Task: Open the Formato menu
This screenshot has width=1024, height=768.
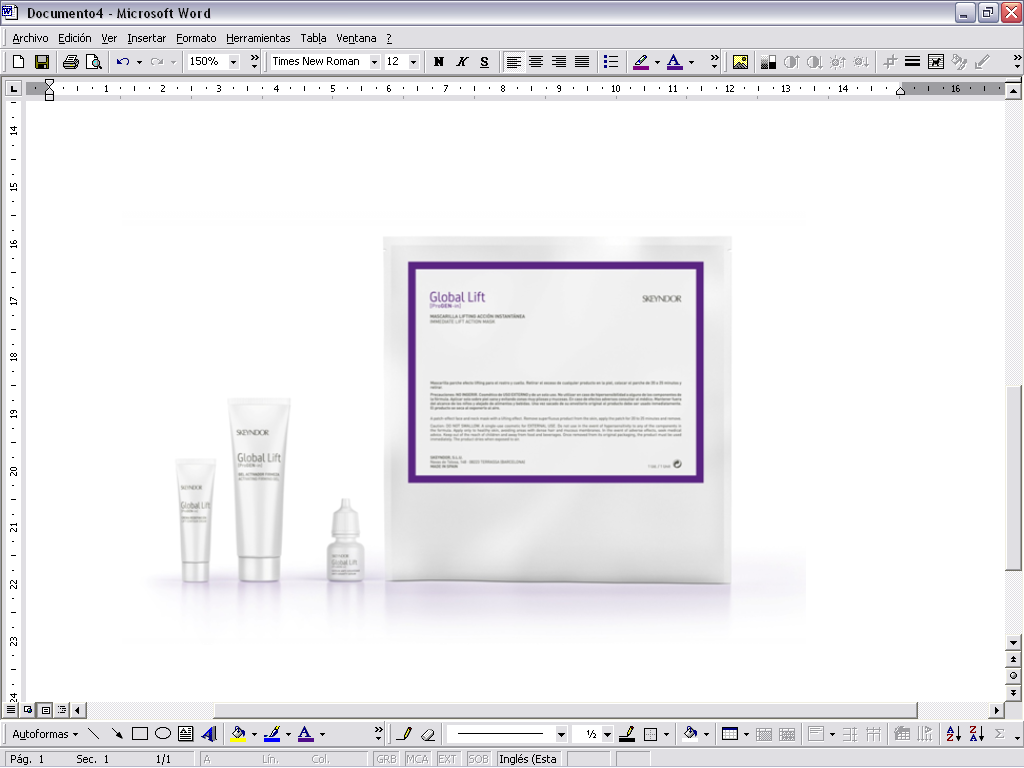Action: pyautogui.click(x=197, y=38)
